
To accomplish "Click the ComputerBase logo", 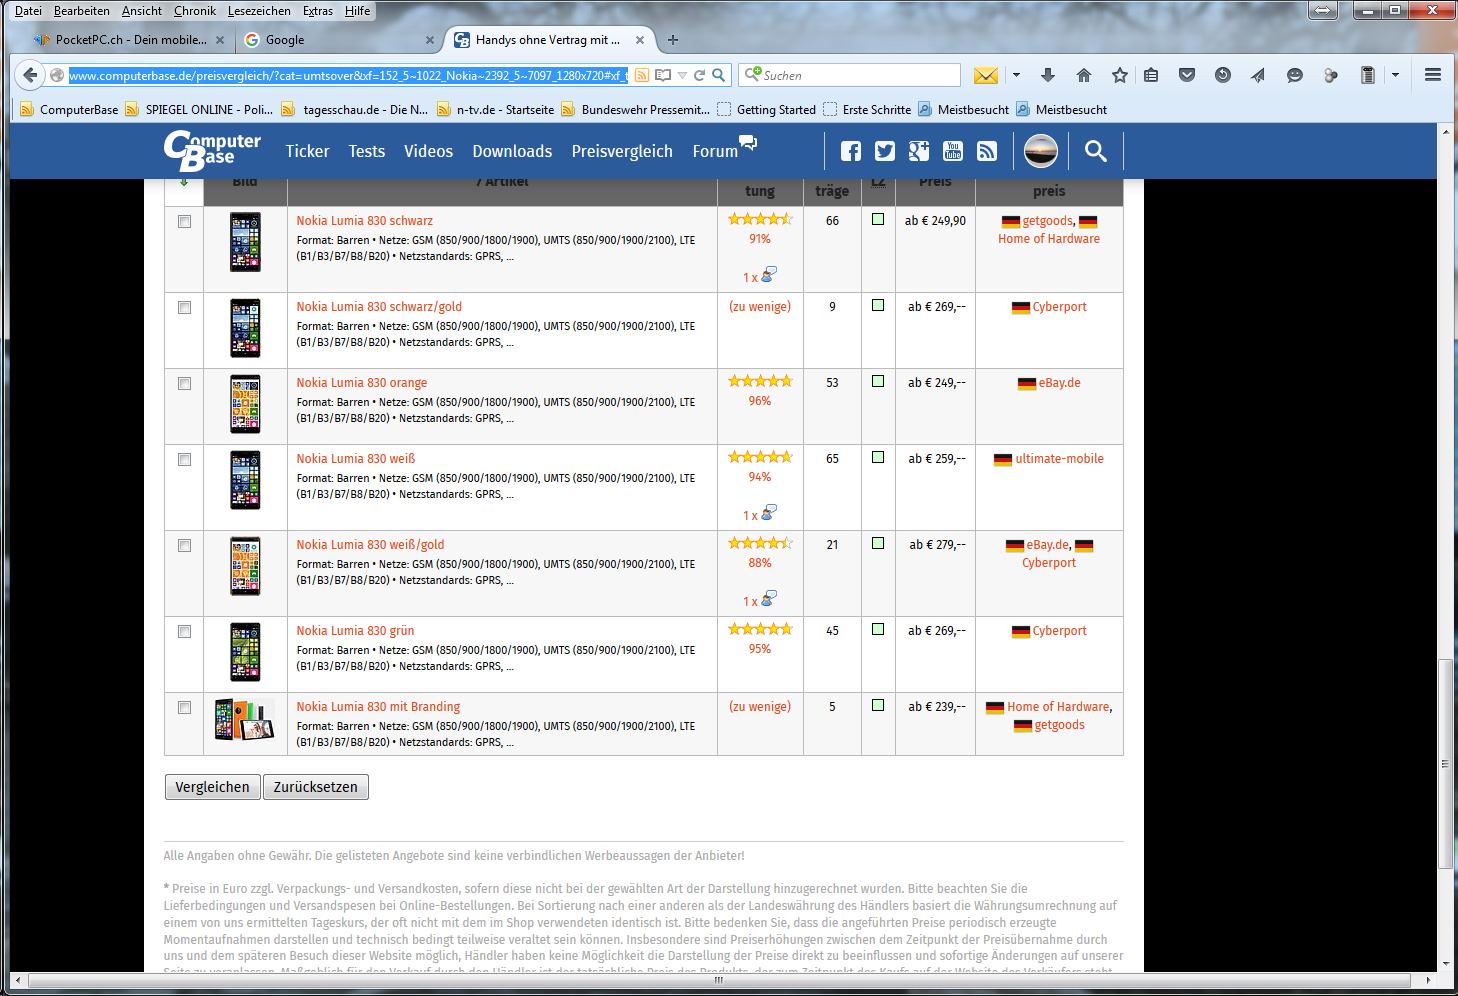I will coord(212,151).
